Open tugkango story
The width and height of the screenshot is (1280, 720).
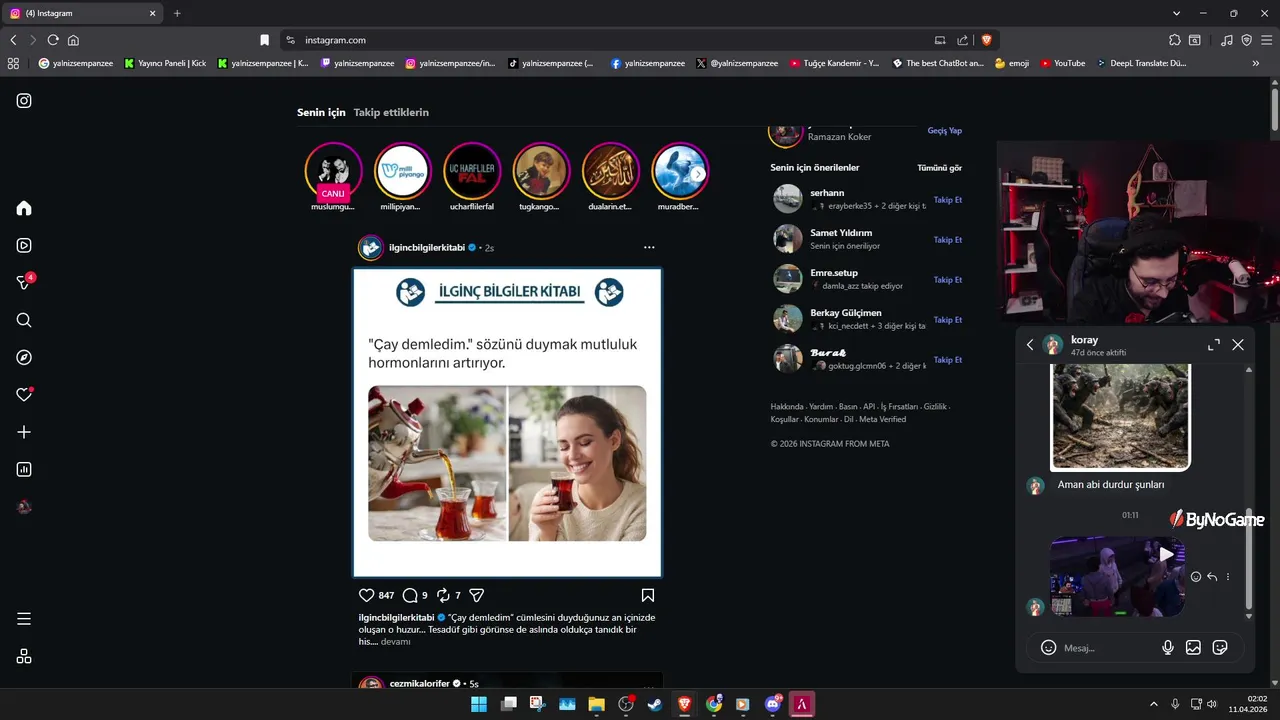coord(541,171)
